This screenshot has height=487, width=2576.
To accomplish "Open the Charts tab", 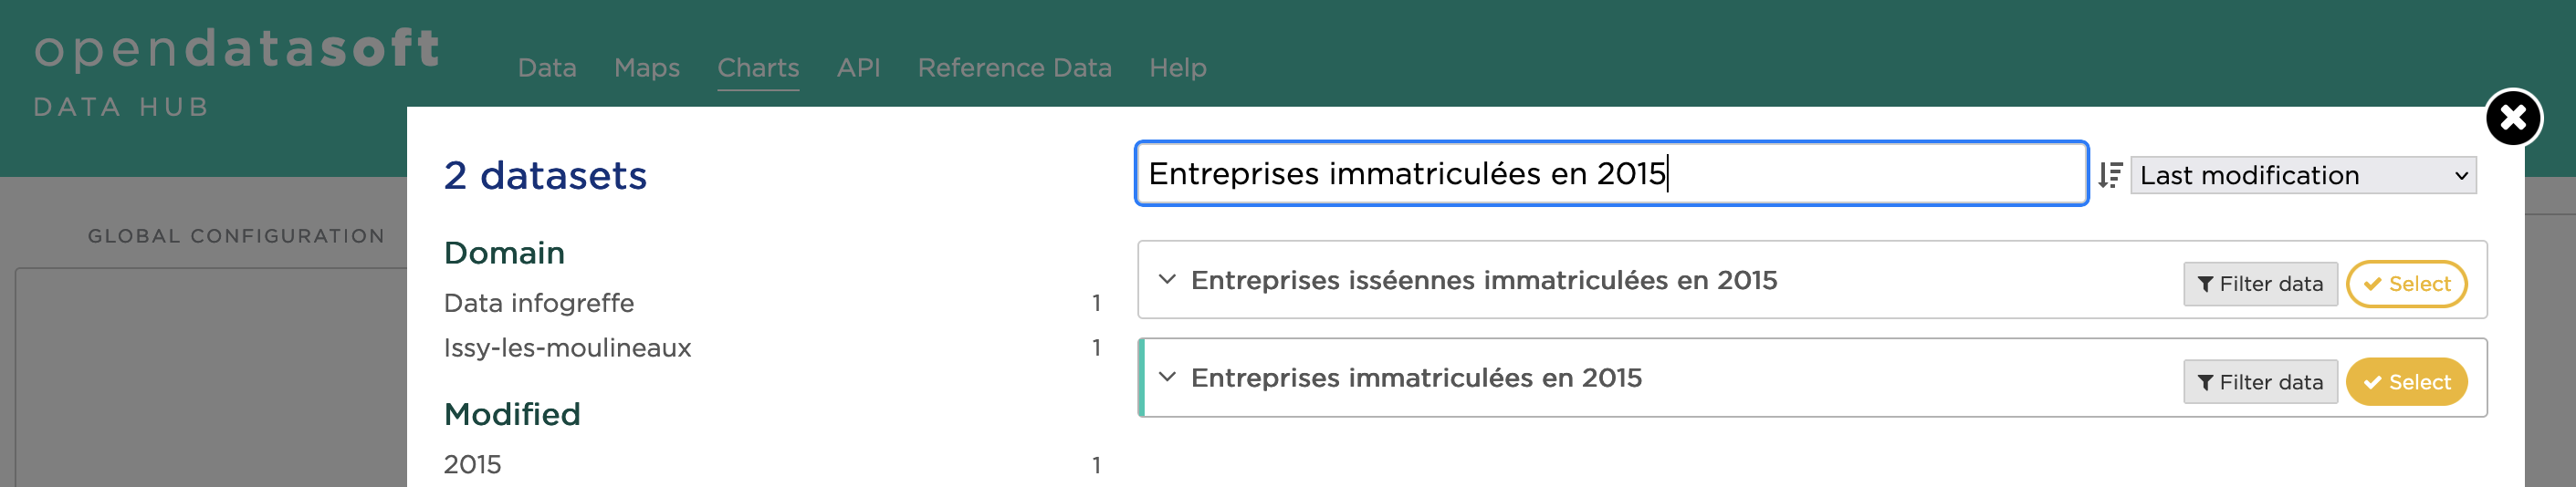I will point(758,68).
